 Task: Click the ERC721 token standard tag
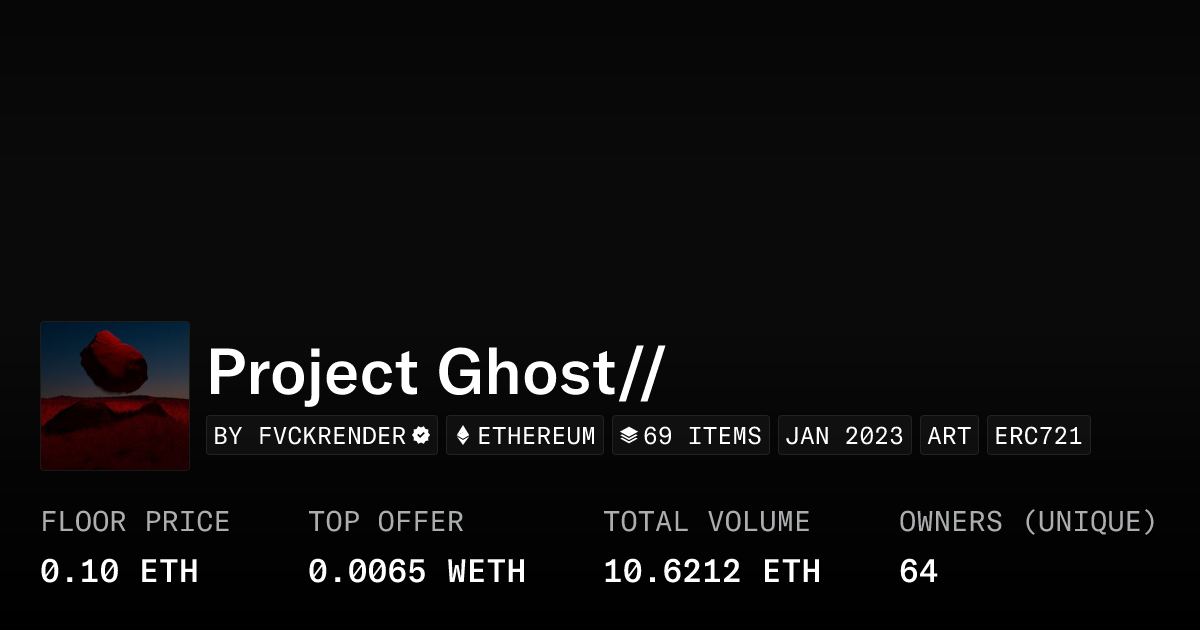coord(1038,436)
